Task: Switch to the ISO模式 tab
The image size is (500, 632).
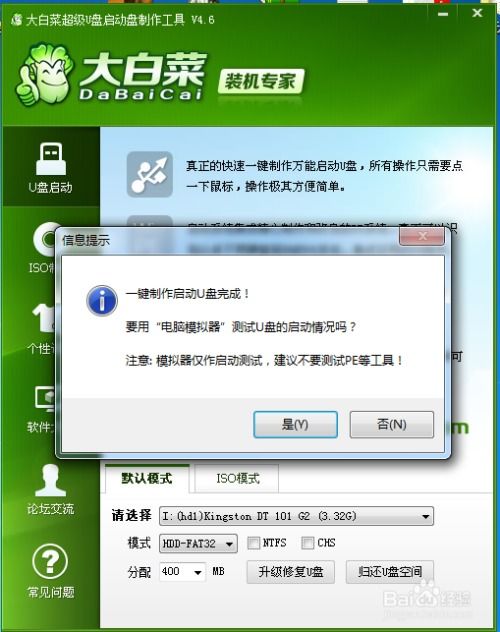Action: click(x=237, y=478)
